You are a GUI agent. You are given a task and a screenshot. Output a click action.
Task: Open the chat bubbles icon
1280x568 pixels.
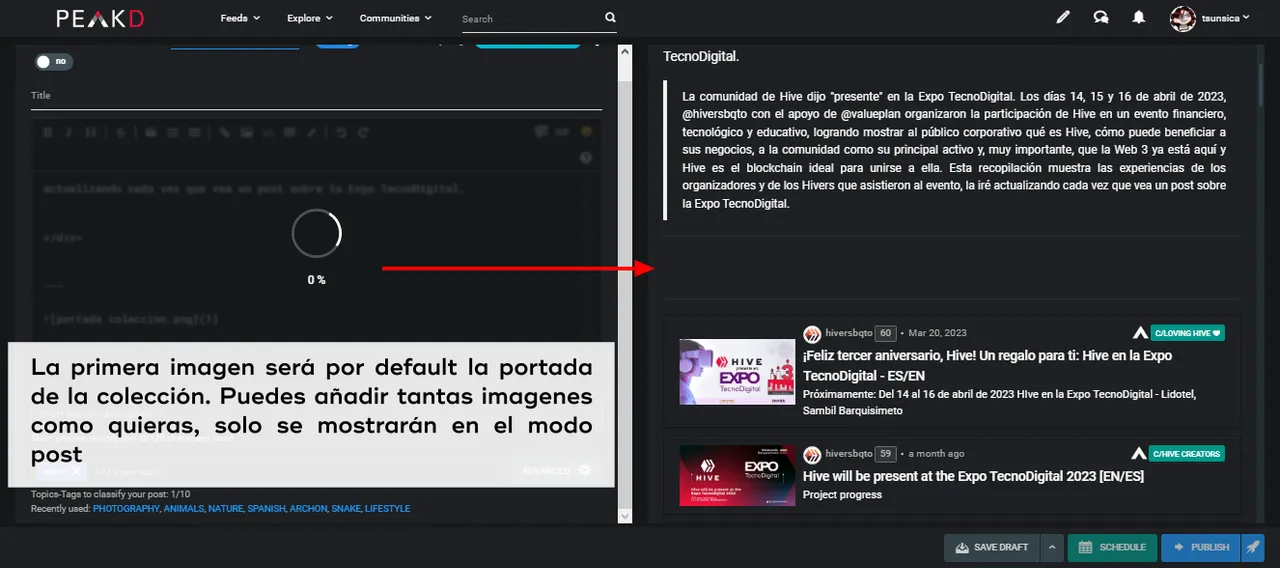[x=1101, y=17]
